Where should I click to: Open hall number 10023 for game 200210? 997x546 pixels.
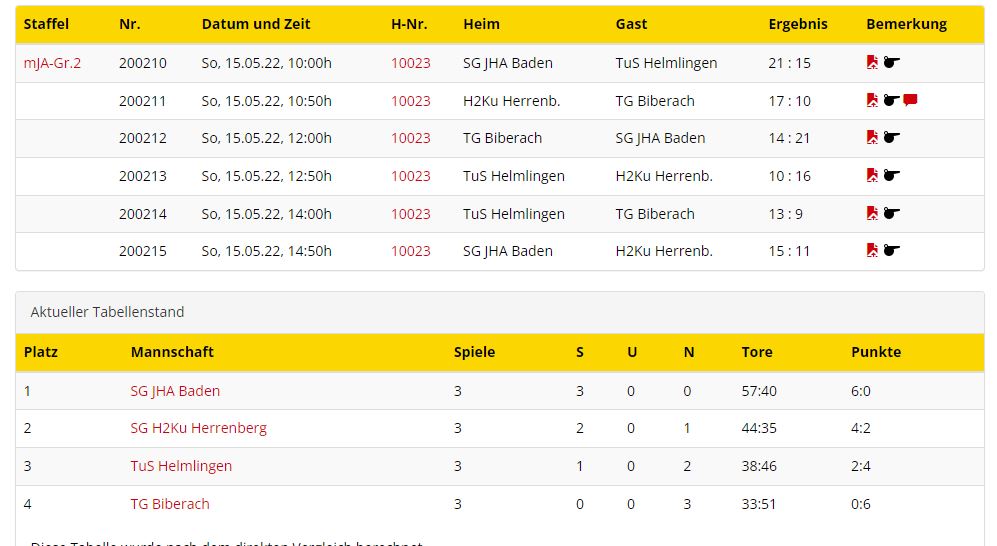click(x=411, y=63)
